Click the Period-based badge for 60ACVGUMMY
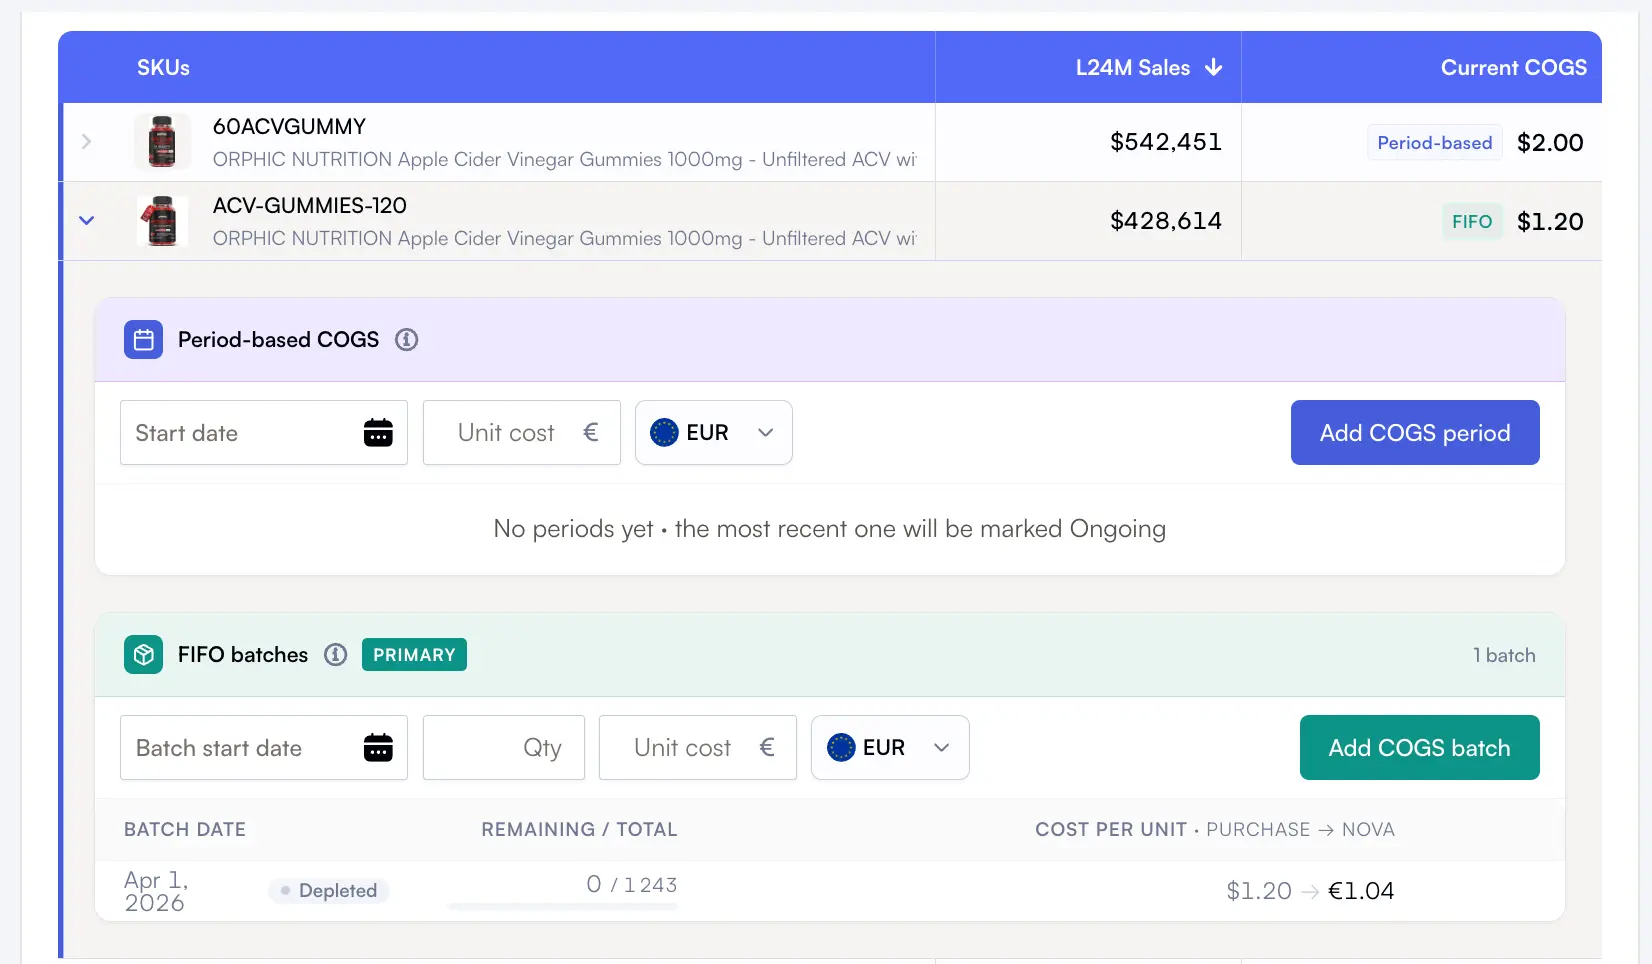Screen dimensions: 1652x964 click(1435, 142)
